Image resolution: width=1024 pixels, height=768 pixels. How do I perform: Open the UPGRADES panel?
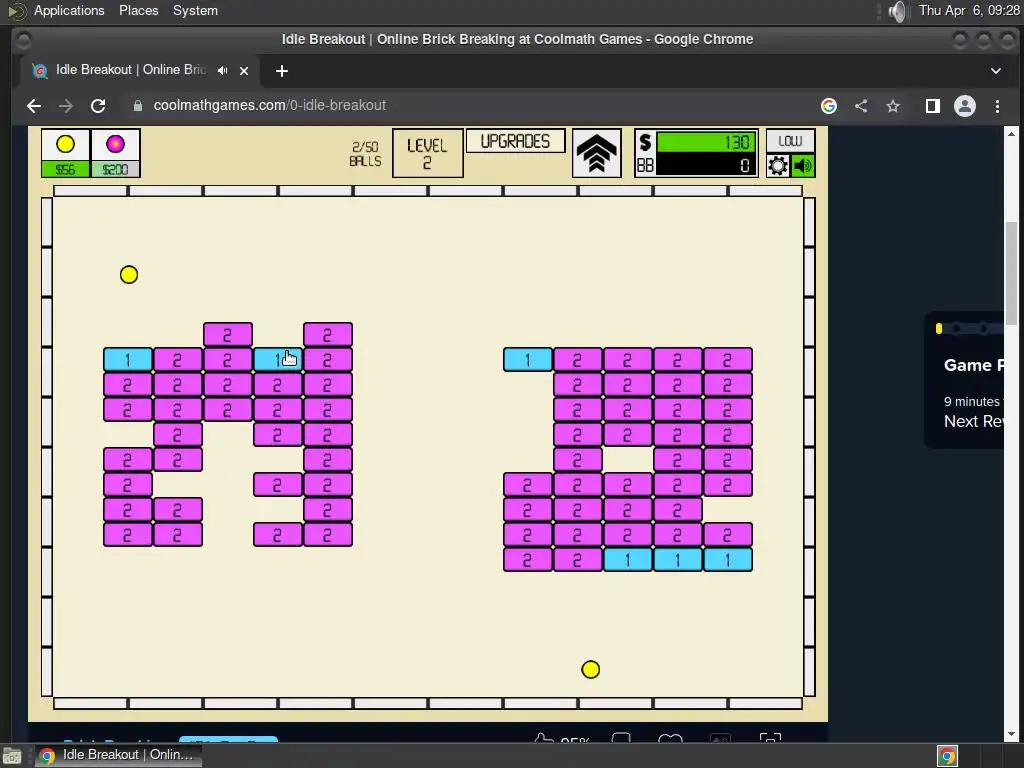click(515, 141)
